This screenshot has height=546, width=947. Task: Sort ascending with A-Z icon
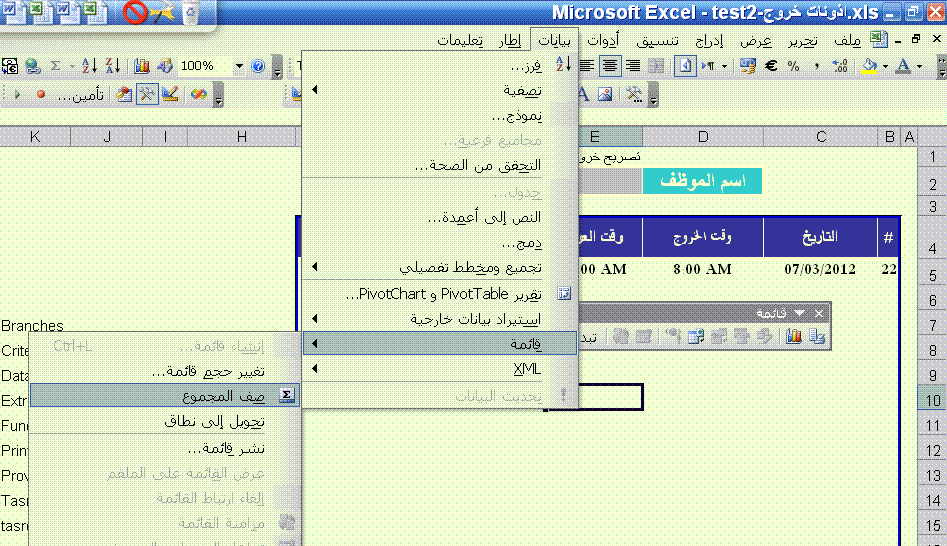click(89, 66)
